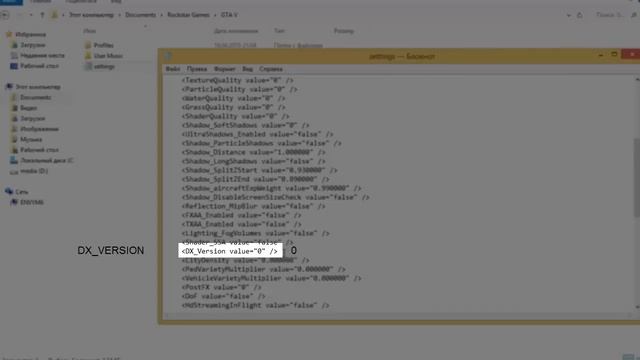Click the HdStreamingInFlight line
The height and width of the screenshot is (360, 640).
[x=255, y=305]
